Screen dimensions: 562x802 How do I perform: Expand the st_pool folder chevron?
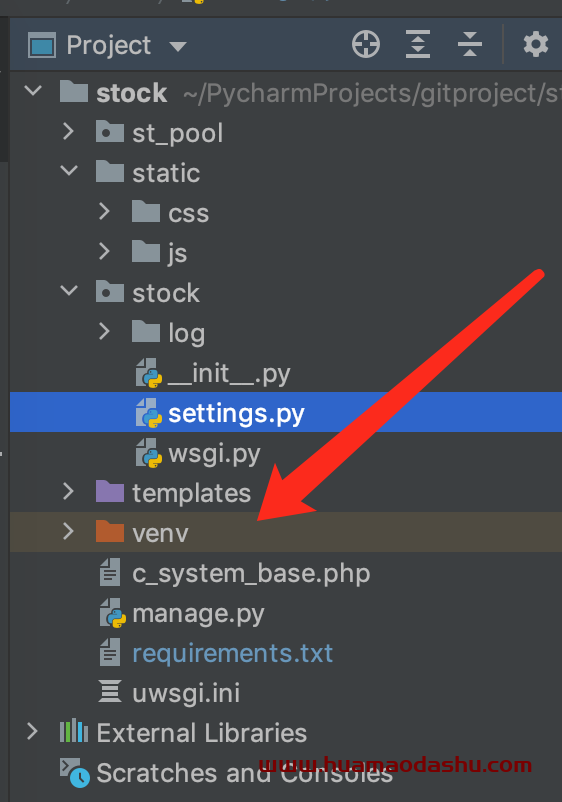tap(68, 132)
